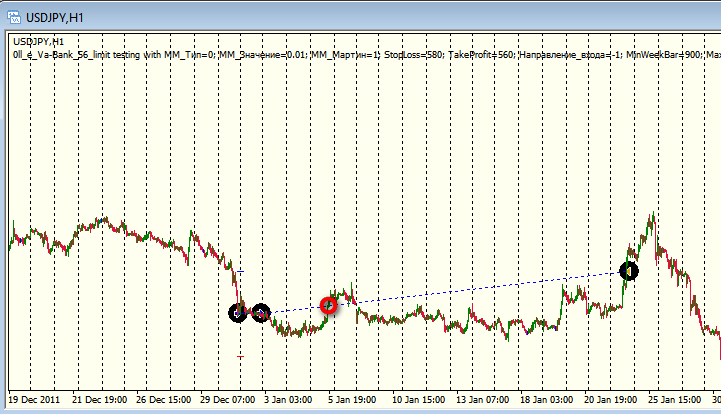The width and height of the screenshot is (721, 414).
Task: Click the 26 Dec 15:00 time label
Action: tap(163, 400)
